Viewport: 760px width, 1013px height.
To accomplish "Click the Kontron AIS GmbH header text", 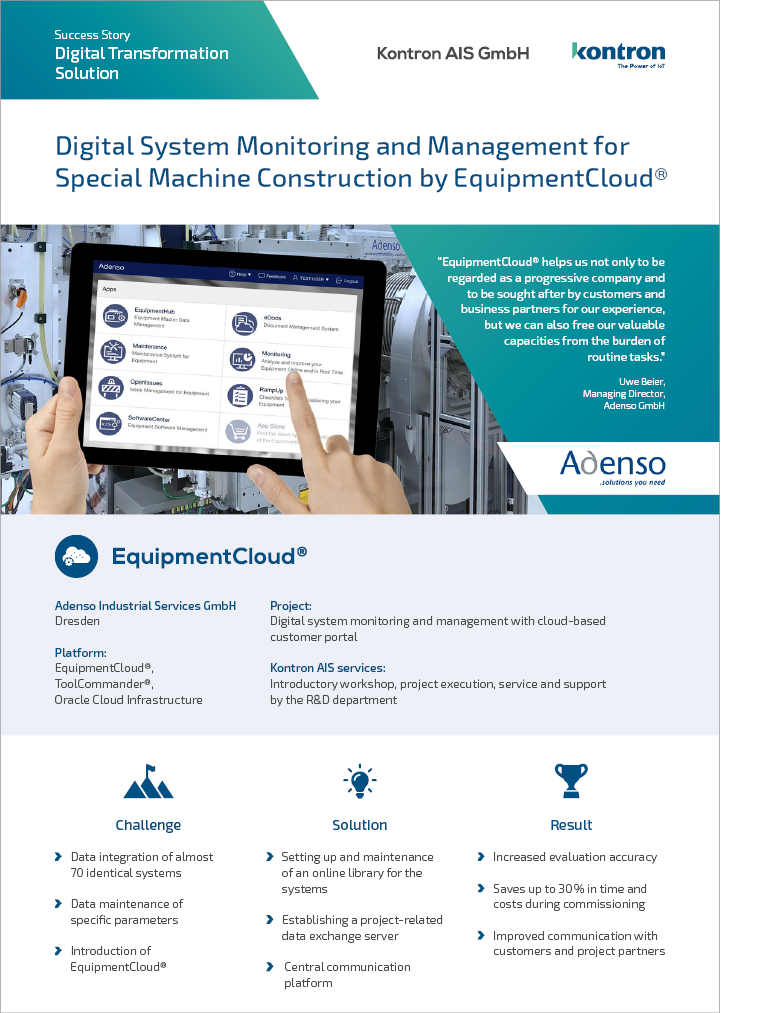I will pos(452,53).
